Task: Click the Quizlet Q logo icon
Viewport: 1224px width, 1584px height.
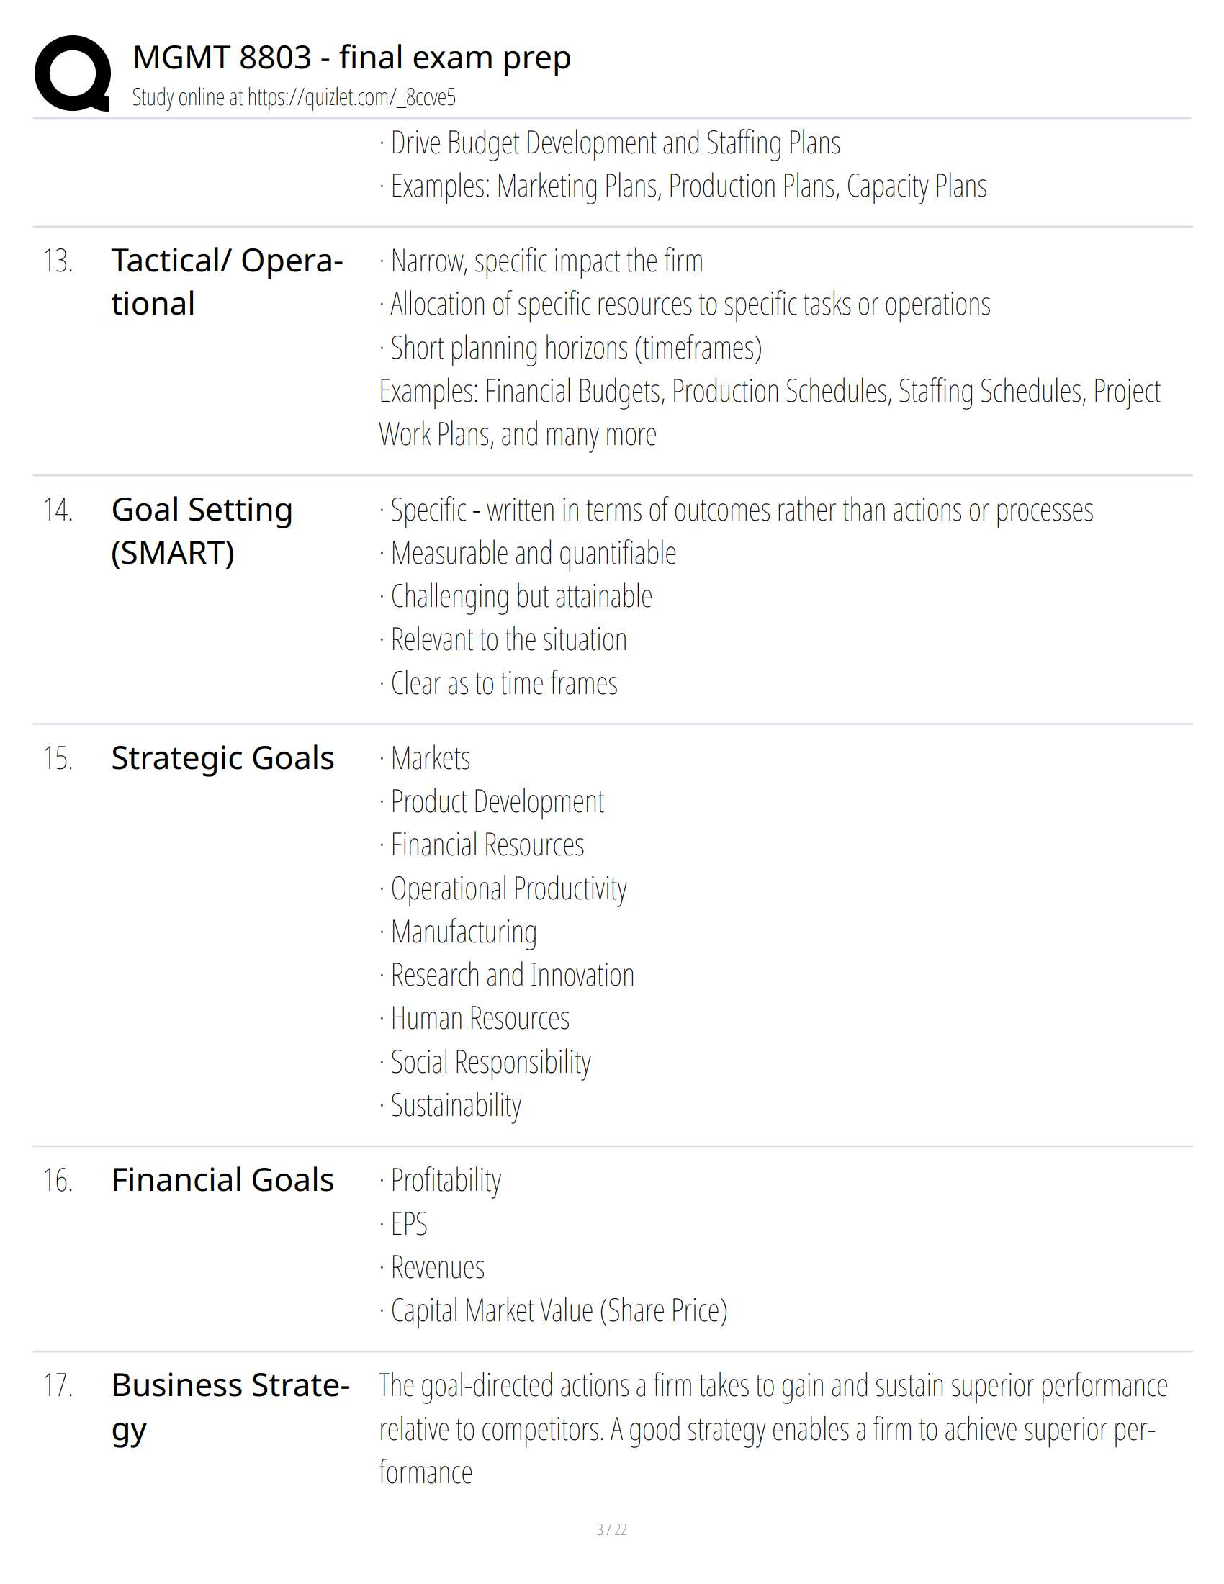Action: click(72, 73)
